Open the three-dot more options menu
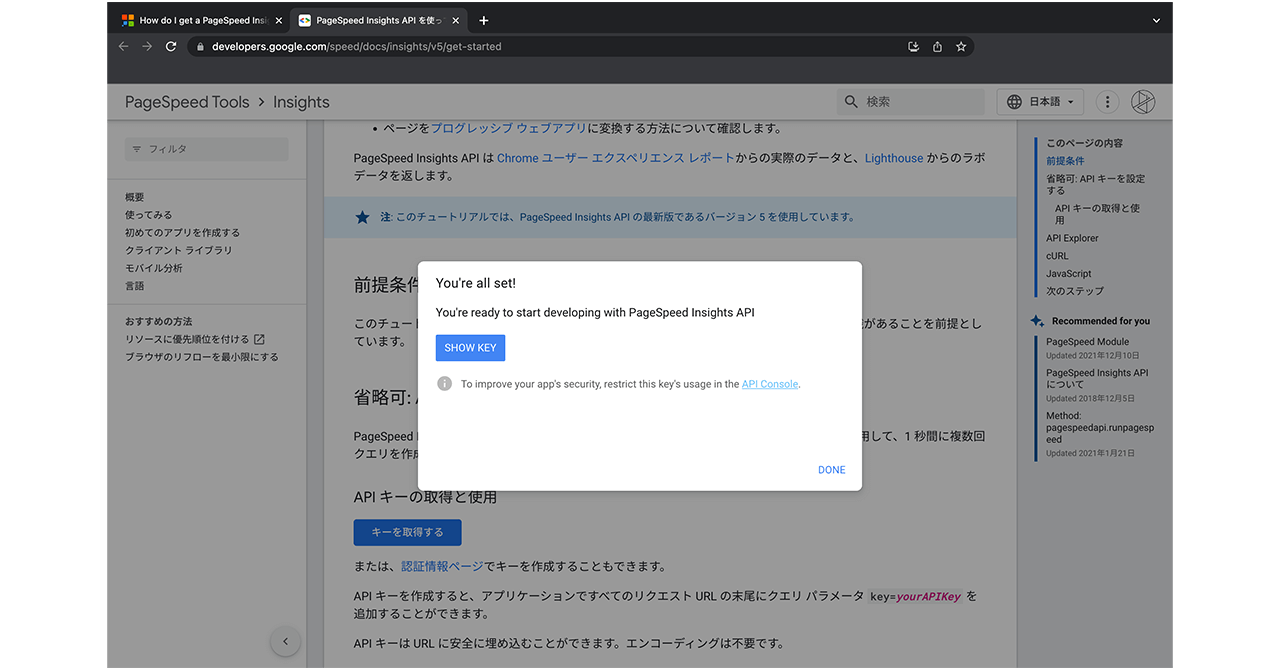This screenshot has width=1280, height=670. (x=1107, y=102)
